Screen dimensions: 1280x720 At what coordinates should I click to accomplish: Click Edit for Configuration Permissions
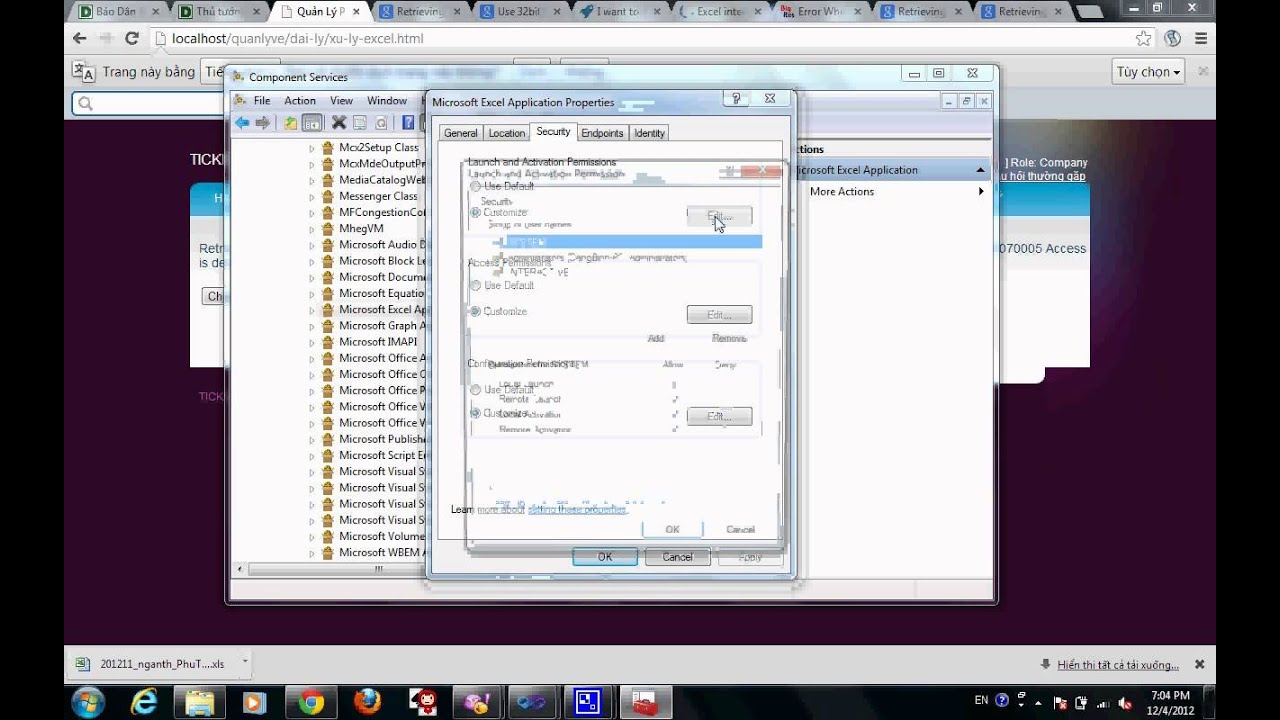[x=719, y=416]
